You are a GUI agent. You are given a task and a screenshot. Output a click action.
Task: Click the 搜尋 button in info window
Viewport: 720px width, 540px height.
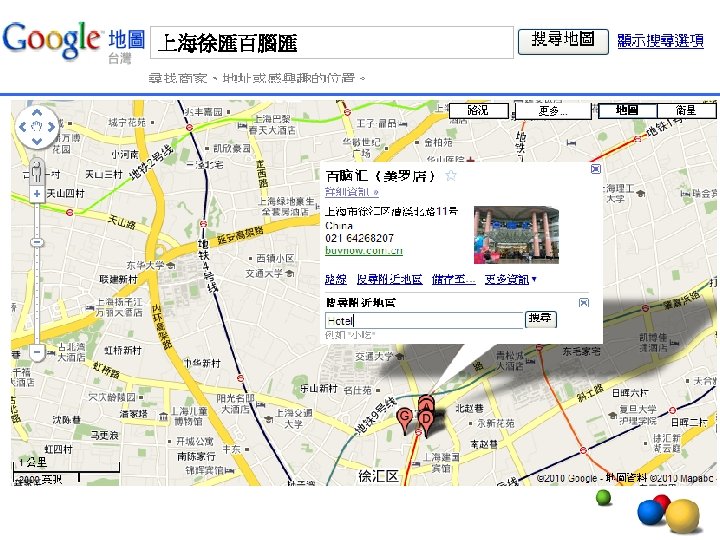[x=540, y=319]
